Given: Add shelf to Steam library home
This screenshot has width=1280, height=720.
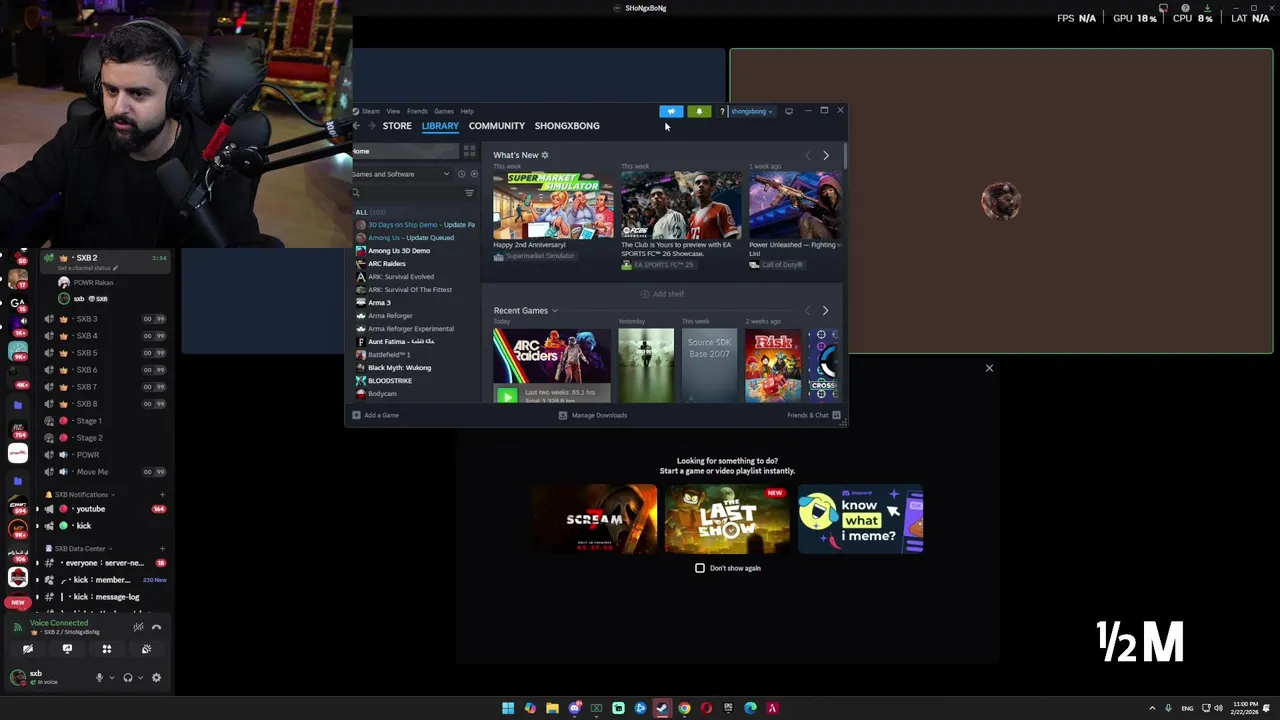Looking at the screenshot, I should tap(663, 294).
